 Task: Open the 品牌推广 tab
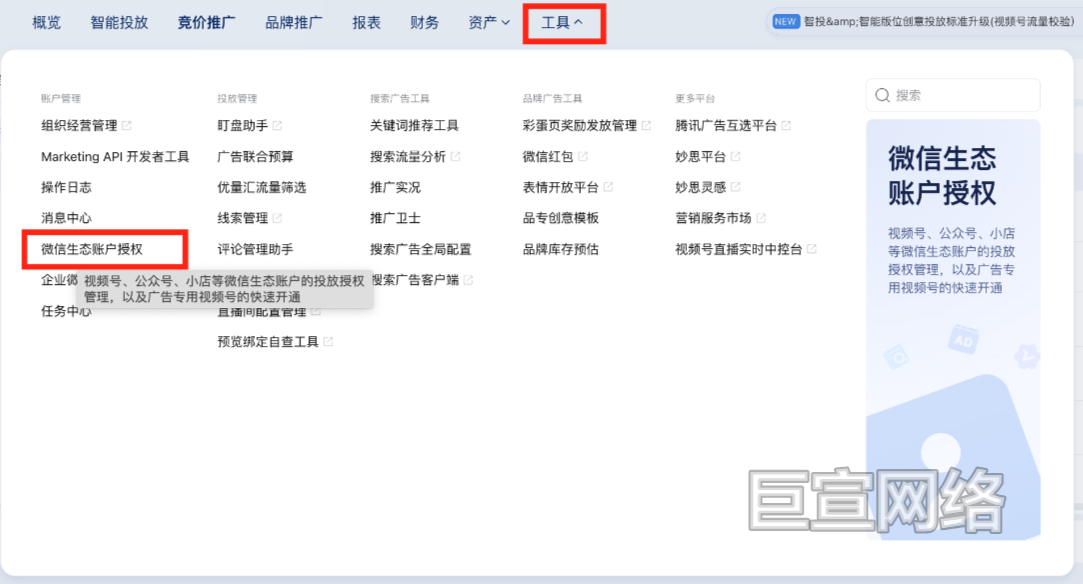coord(294,23)
